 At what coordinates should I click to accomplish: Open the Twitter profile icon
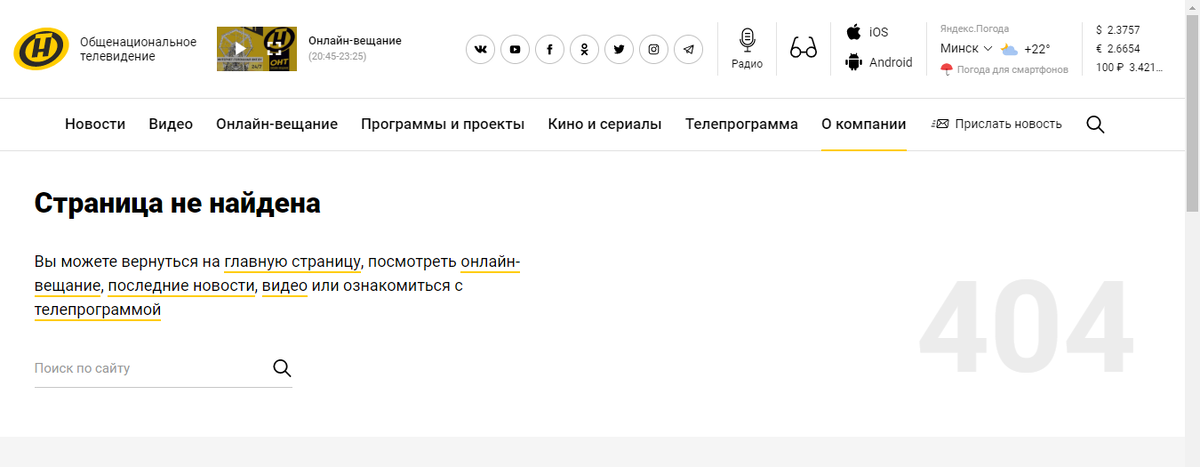619,49
